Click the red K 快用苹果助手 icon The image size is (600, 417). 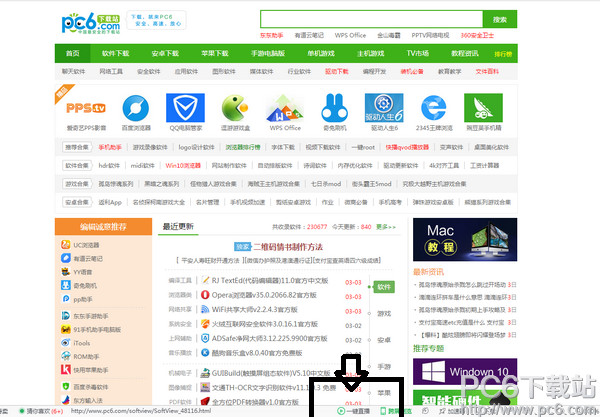65,370
